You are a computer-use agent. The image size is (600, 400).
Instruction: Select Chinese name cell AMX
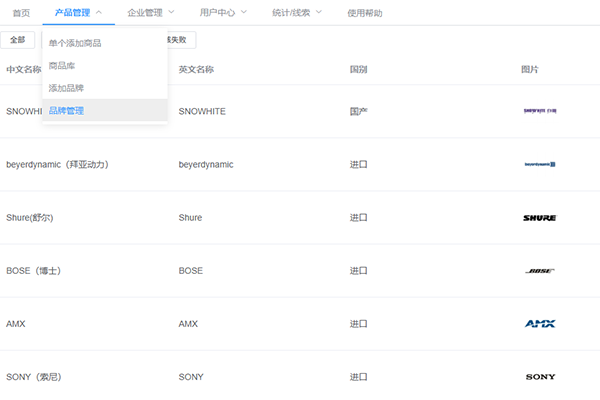click(x=16, y=324)
